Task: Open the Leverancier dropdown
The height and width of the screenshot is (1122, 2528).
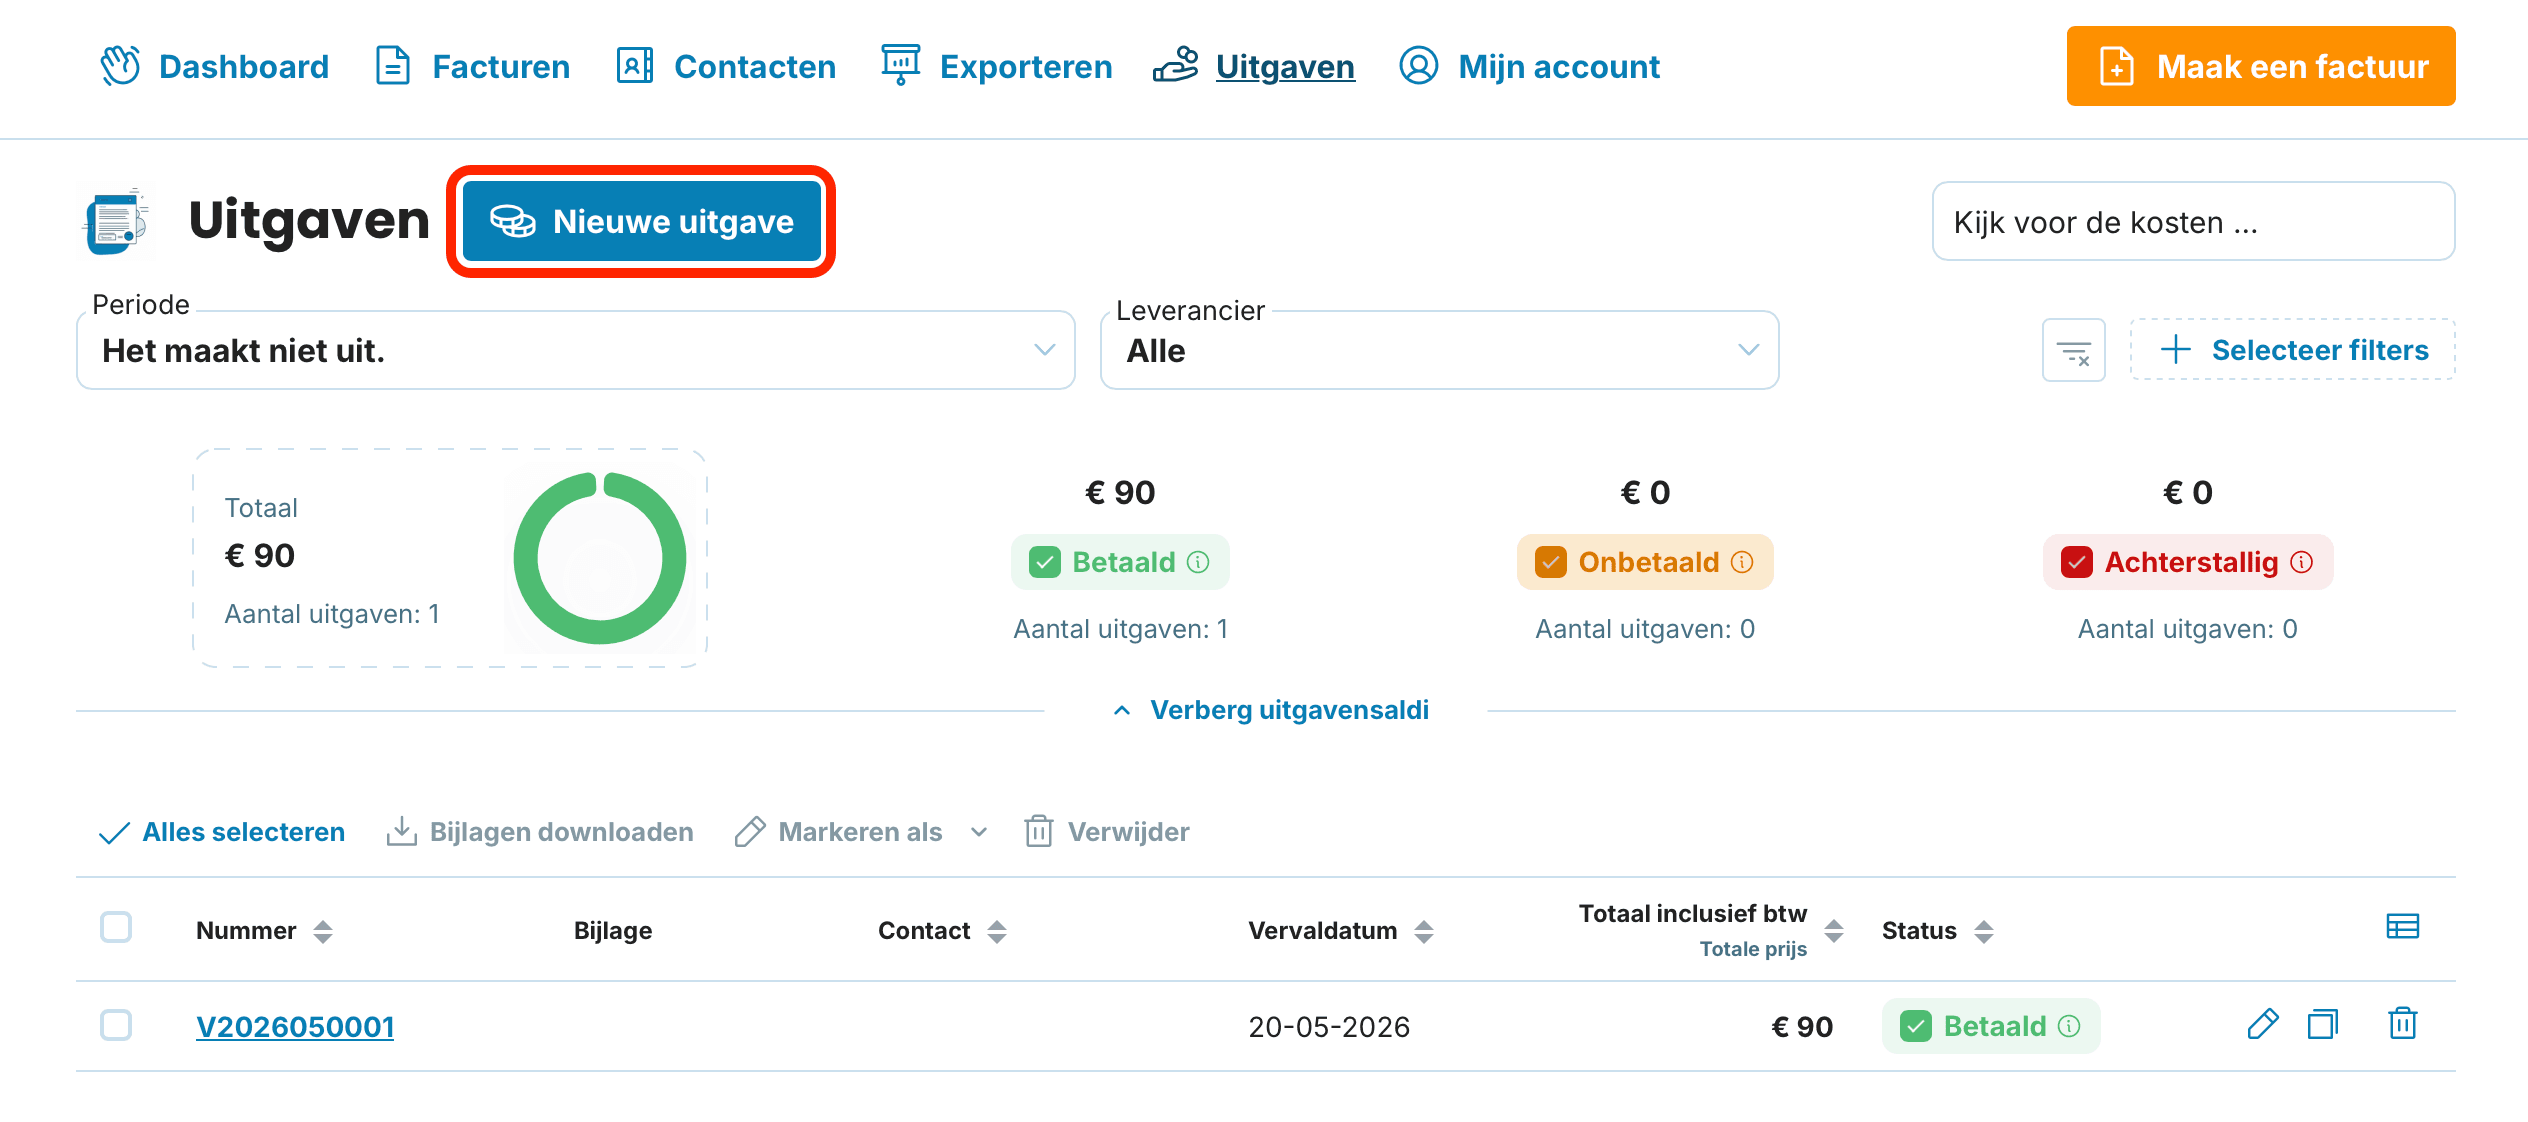Action: (x=1439, y=350)
